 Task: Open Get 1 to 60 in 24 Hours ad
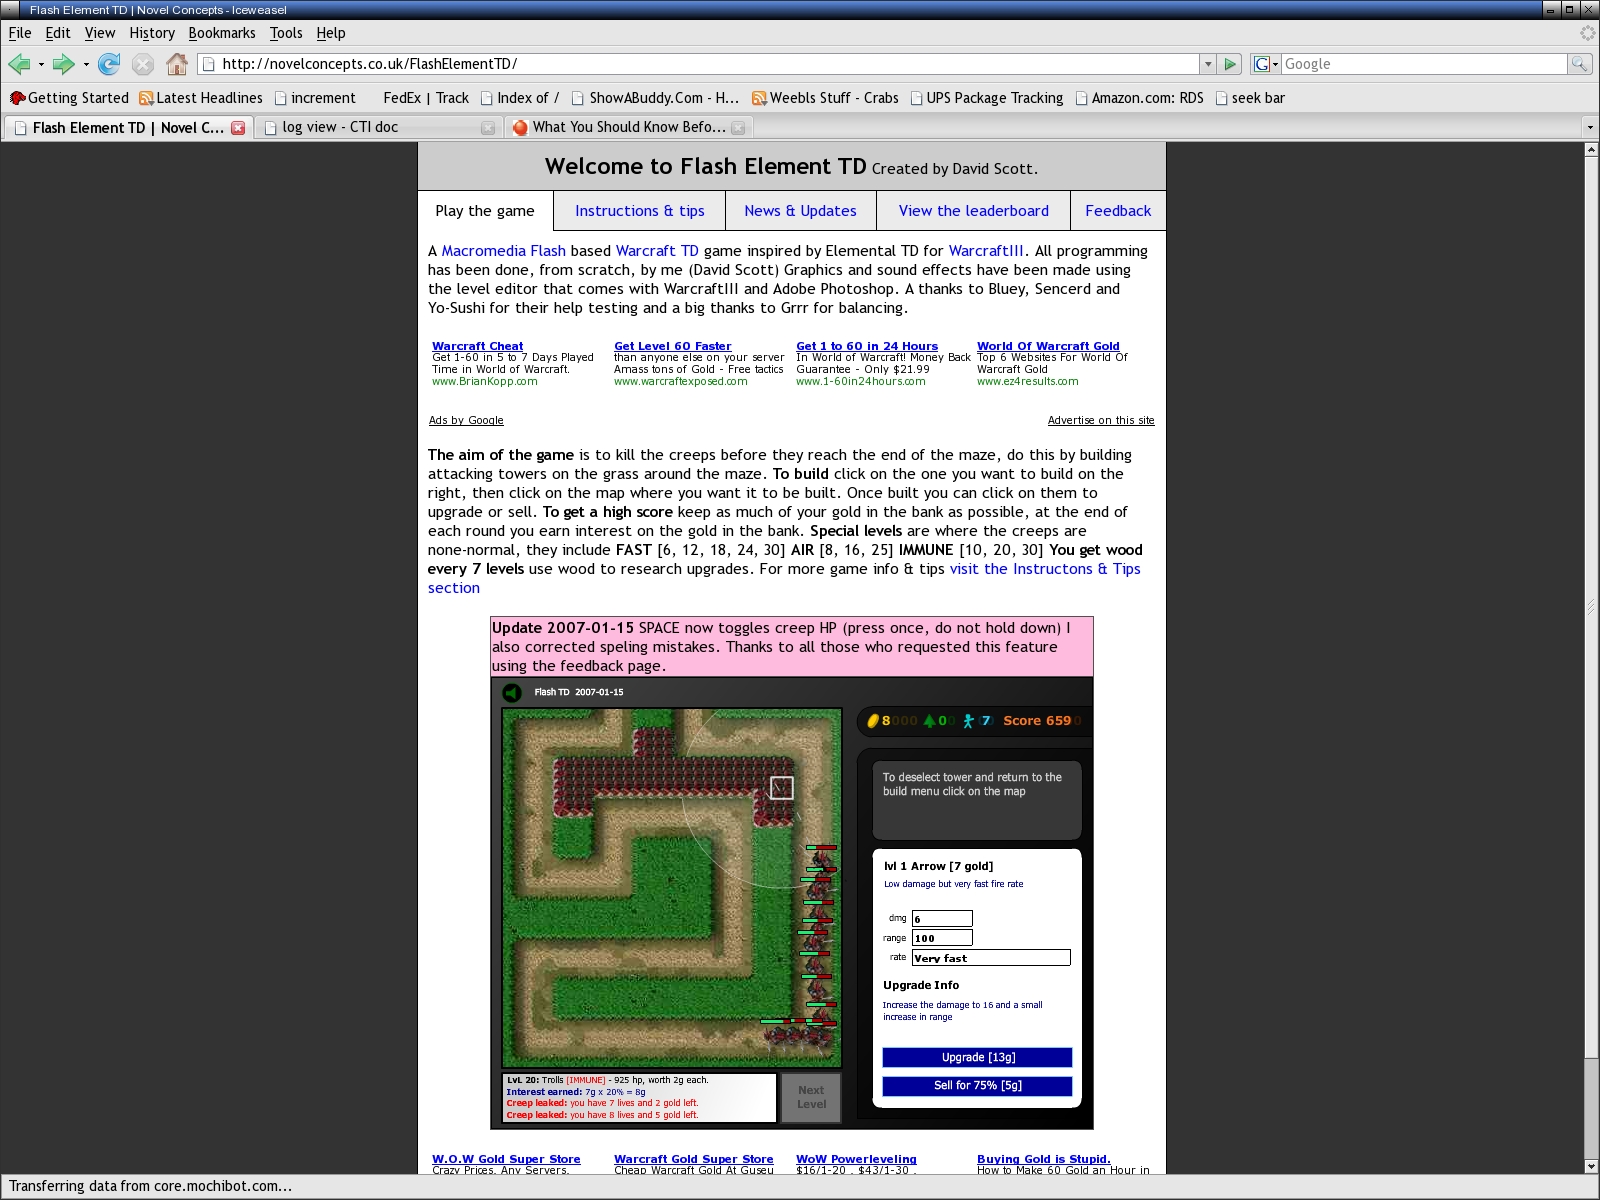pos(867,346)
